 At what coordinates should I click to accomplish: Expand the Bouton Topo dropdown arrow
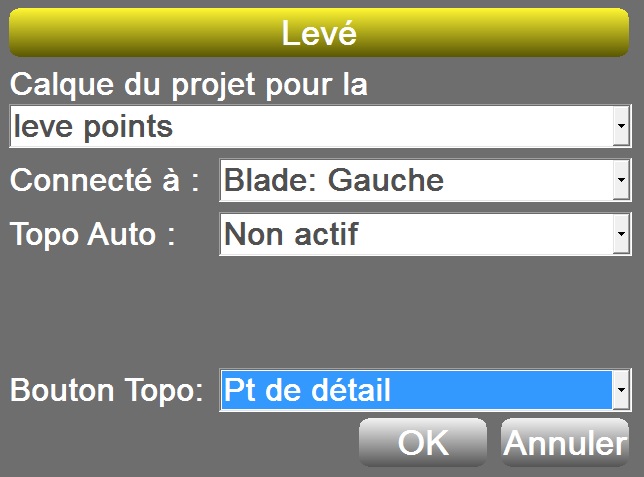click(622, 390)
